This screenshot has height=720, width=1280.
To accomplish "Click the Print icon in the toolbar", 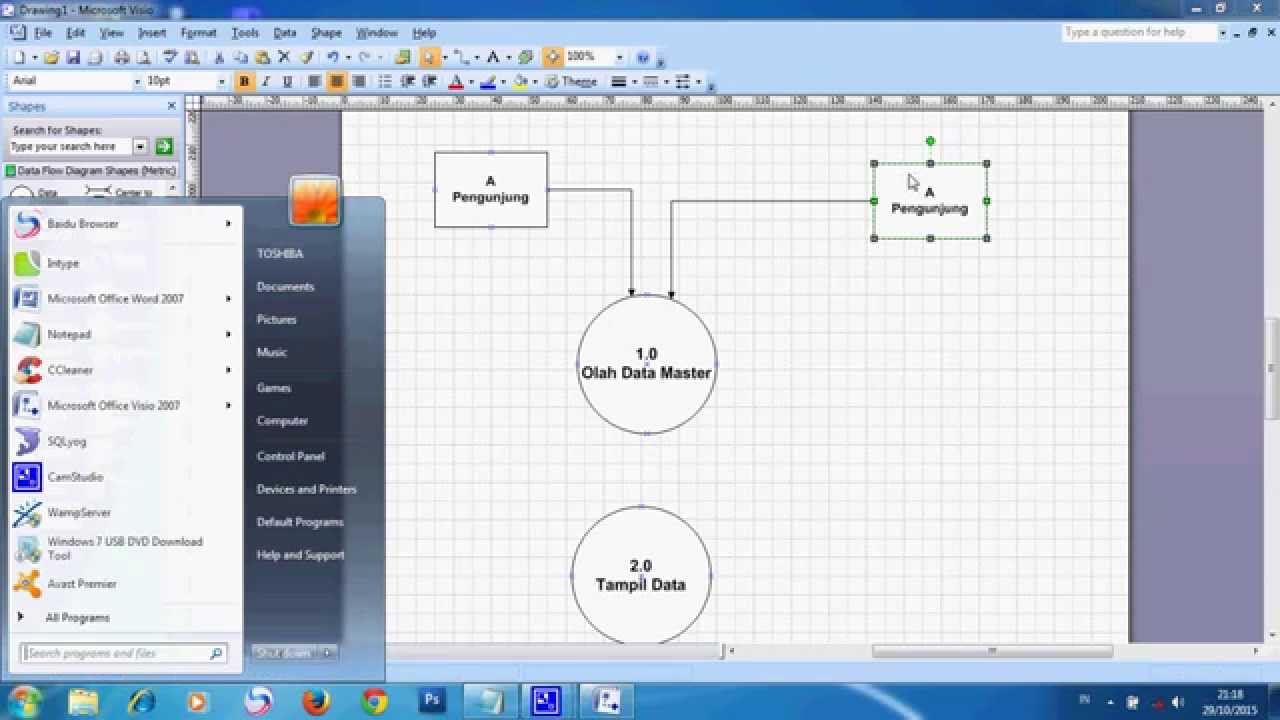I will [121, 57].
